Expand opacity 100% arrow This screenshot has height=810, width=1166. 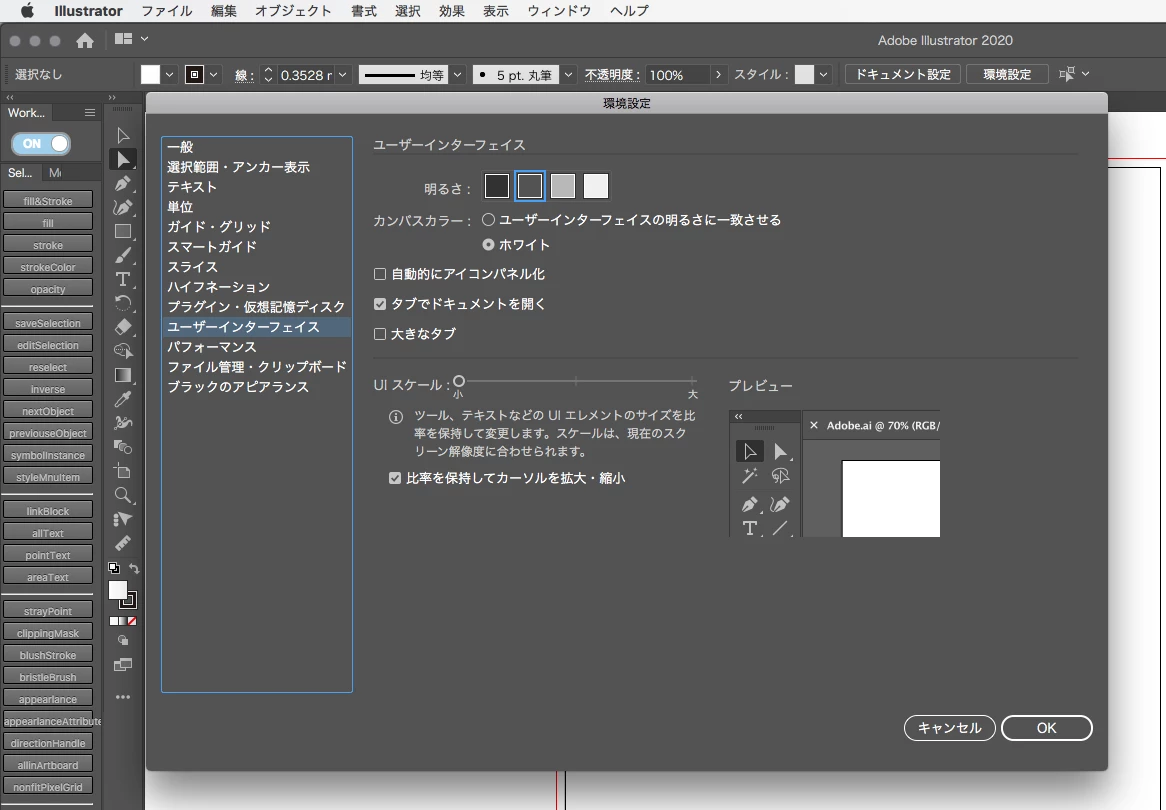point(718,74)
